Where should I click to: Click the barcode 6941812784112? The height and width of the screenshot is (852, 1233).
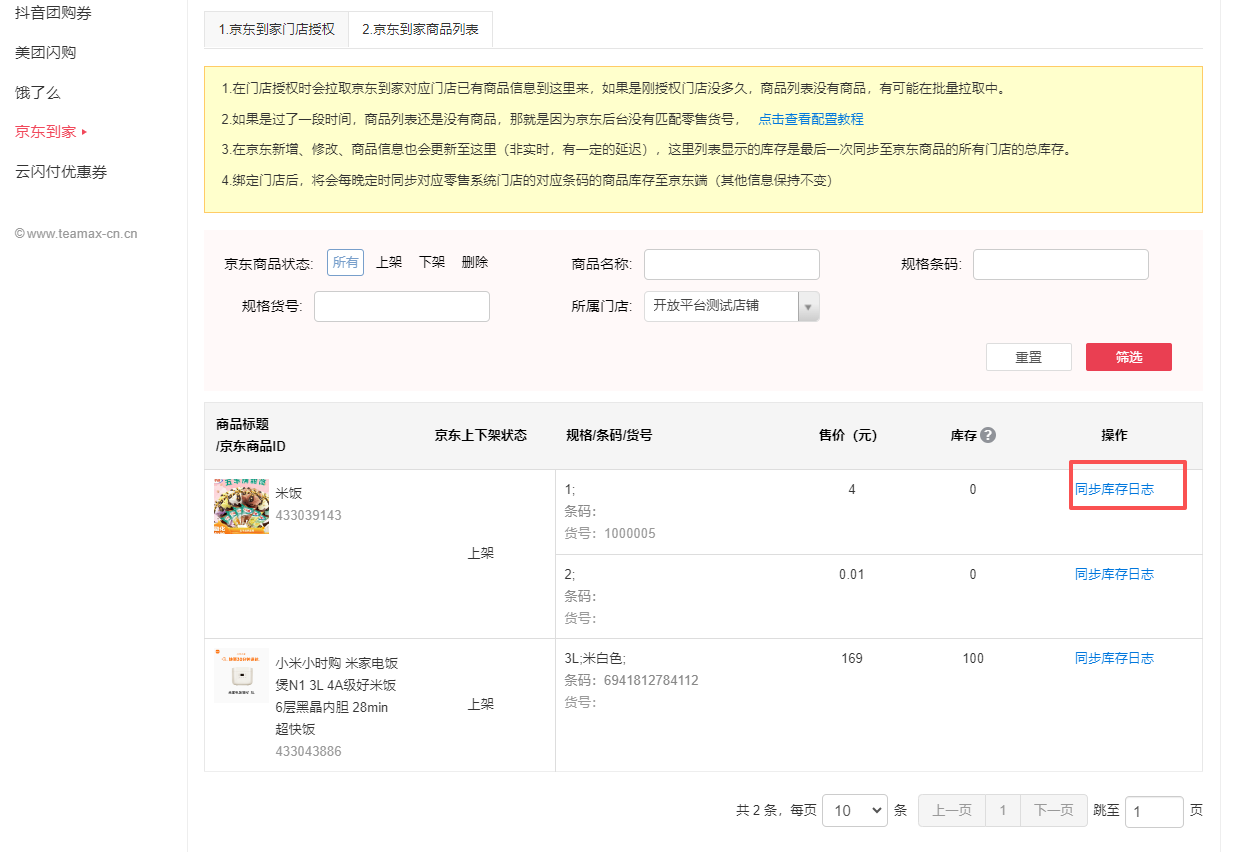pyautogui.click(x=651, y=680)
